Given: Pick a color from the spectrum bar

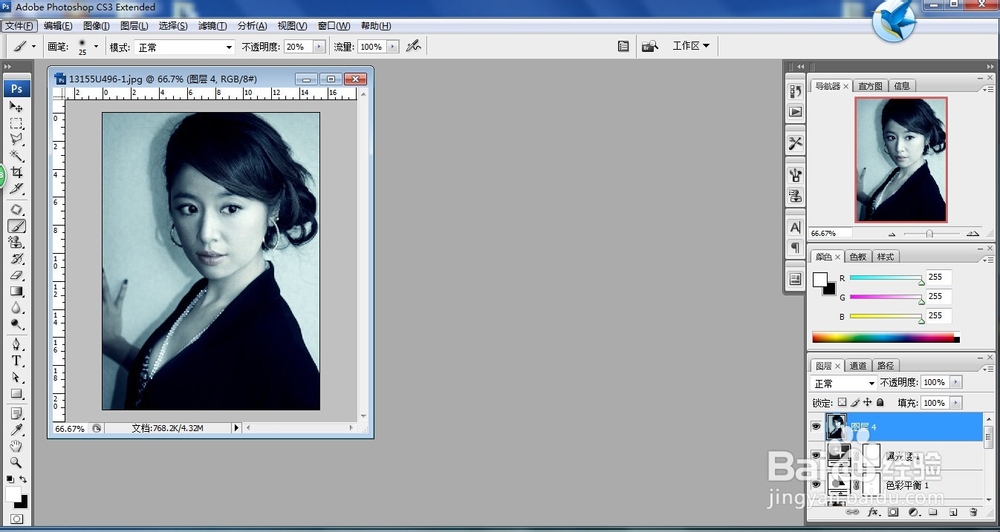Looking at the screenshot, I should (x=885, y=337).
